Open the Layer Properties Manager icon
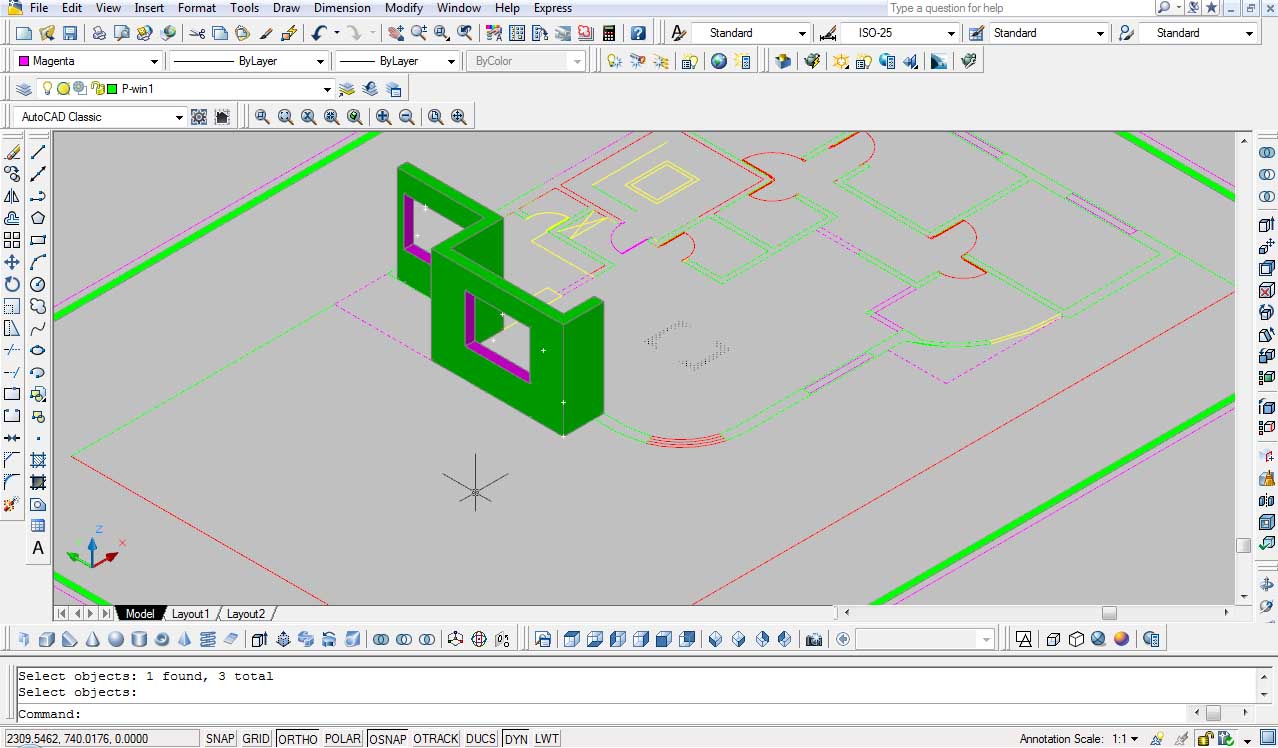This screenshot has width=1278, height=748. point(24,89)
